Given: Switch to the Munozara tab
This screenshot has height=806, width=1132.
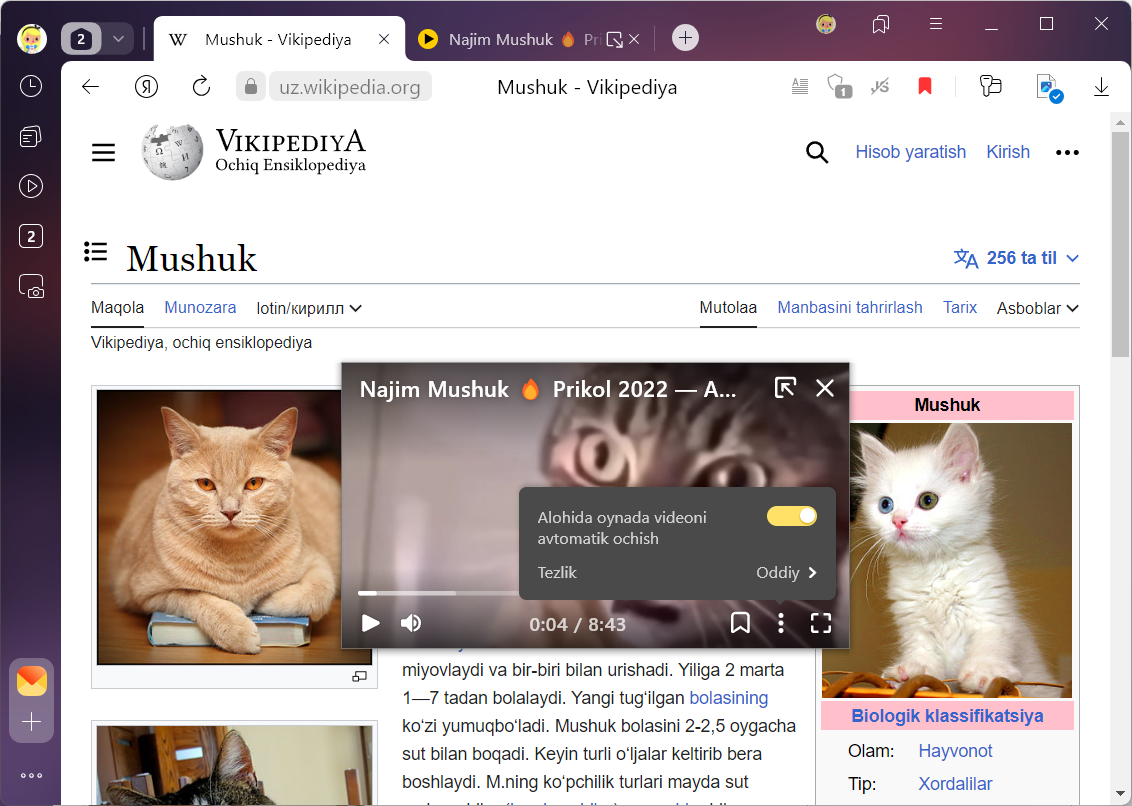Looking at the screenshot, I should 200,307.
